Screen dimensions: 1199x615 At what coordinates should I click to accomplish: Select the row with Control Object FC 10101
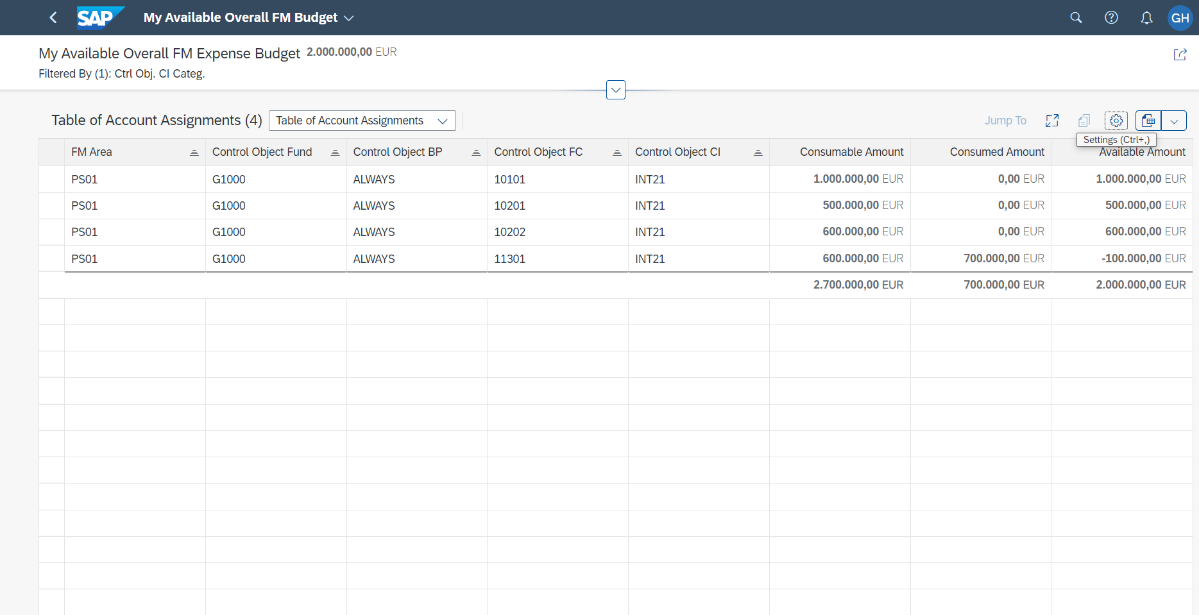coord(52,179)
